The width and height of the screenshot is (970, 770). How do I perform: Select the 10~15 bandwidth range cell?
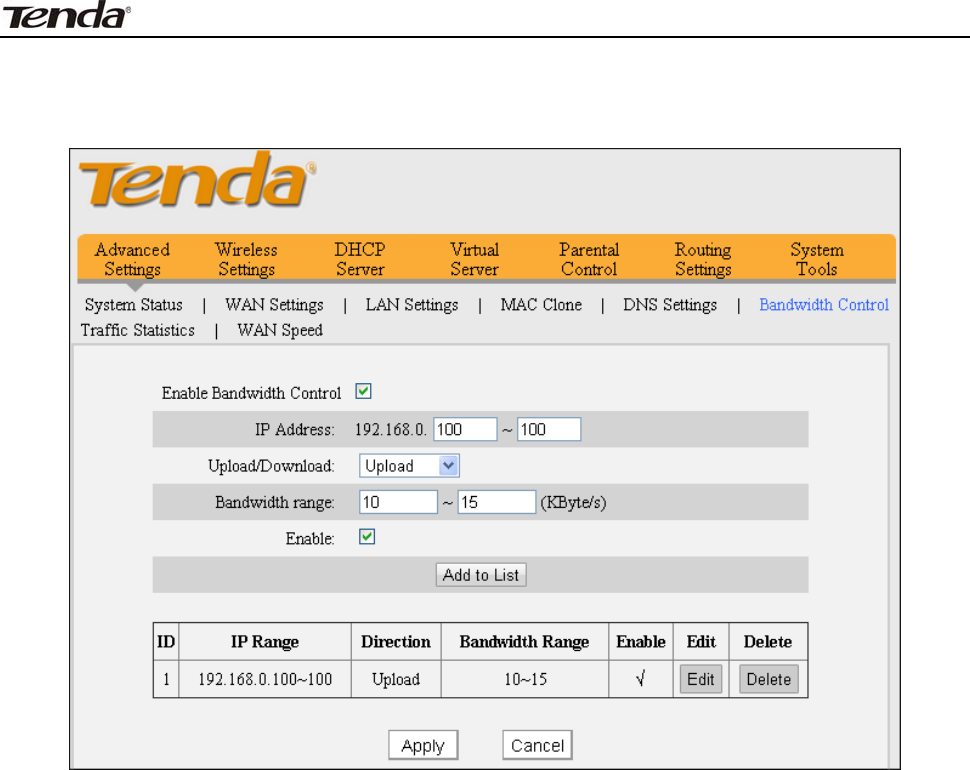525,679
